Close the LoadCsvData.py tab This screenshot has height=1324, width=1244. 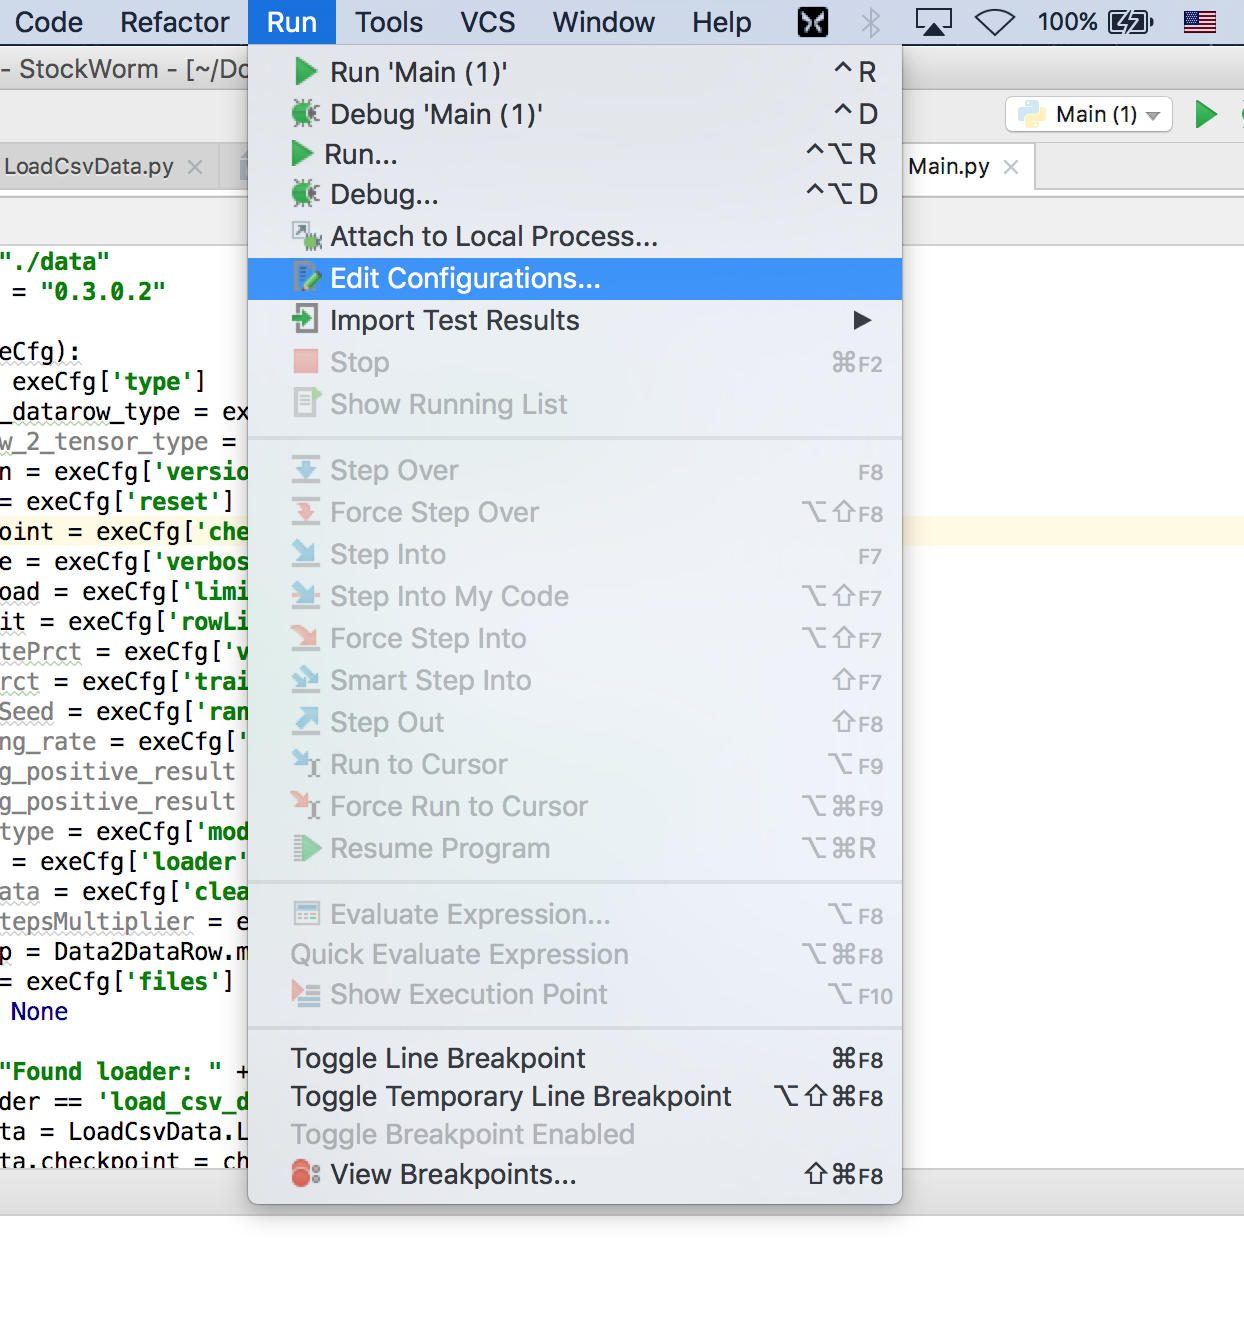[195, 167]
